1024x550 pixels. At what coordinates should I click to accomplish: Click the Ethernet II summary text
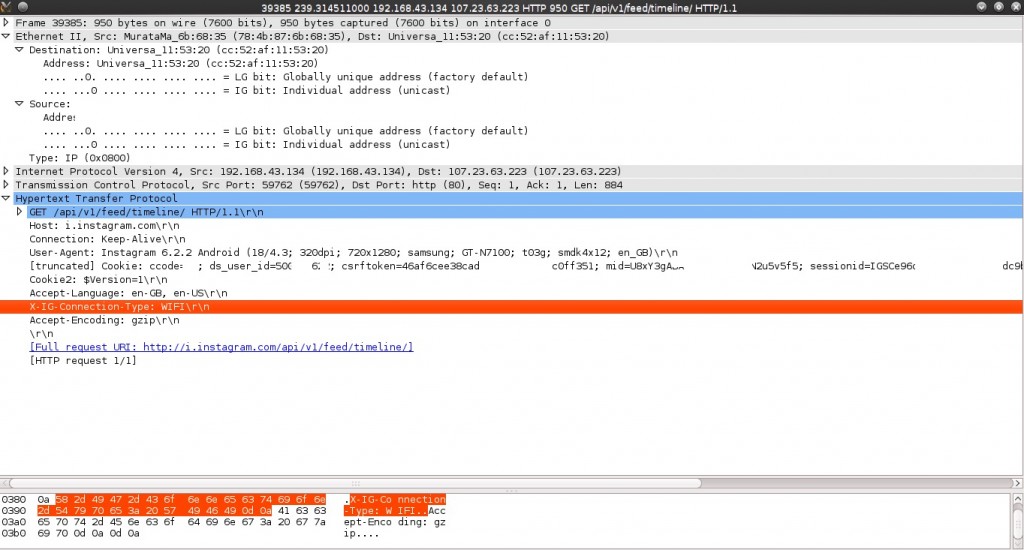click(312, 37)
